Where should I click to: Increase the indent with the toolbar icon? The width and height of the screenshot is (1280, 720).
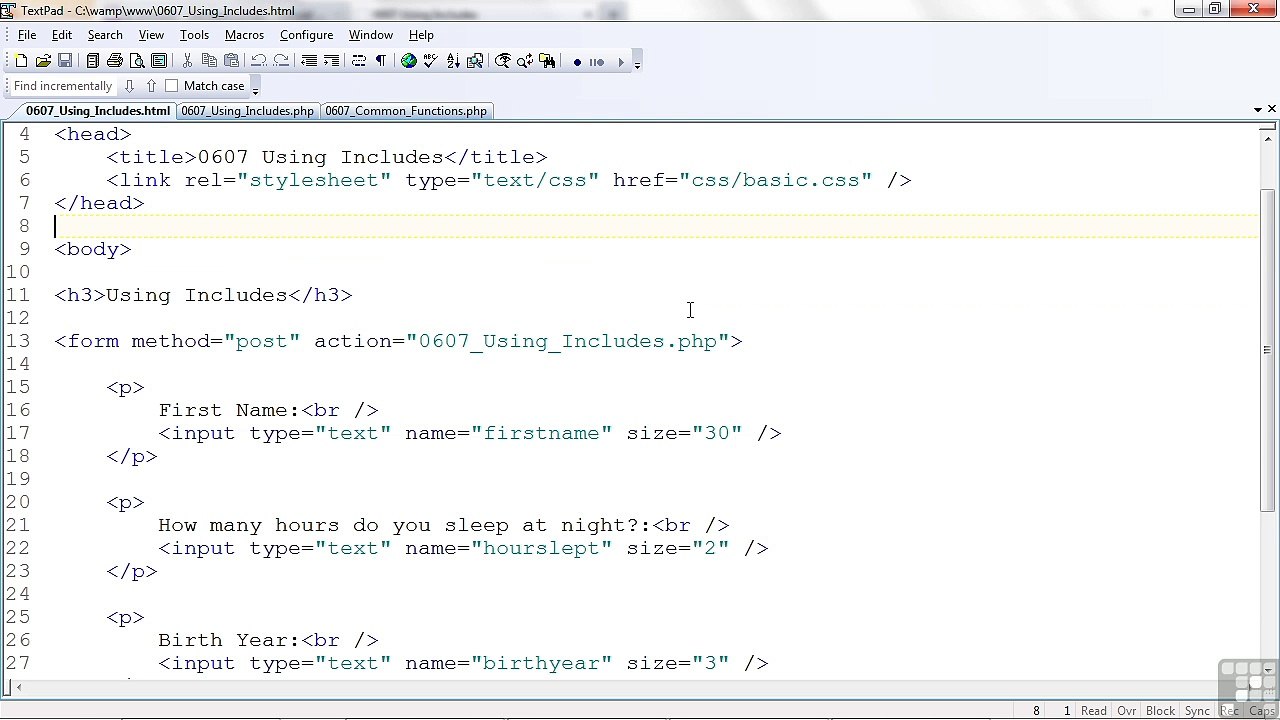coord(331,61)
